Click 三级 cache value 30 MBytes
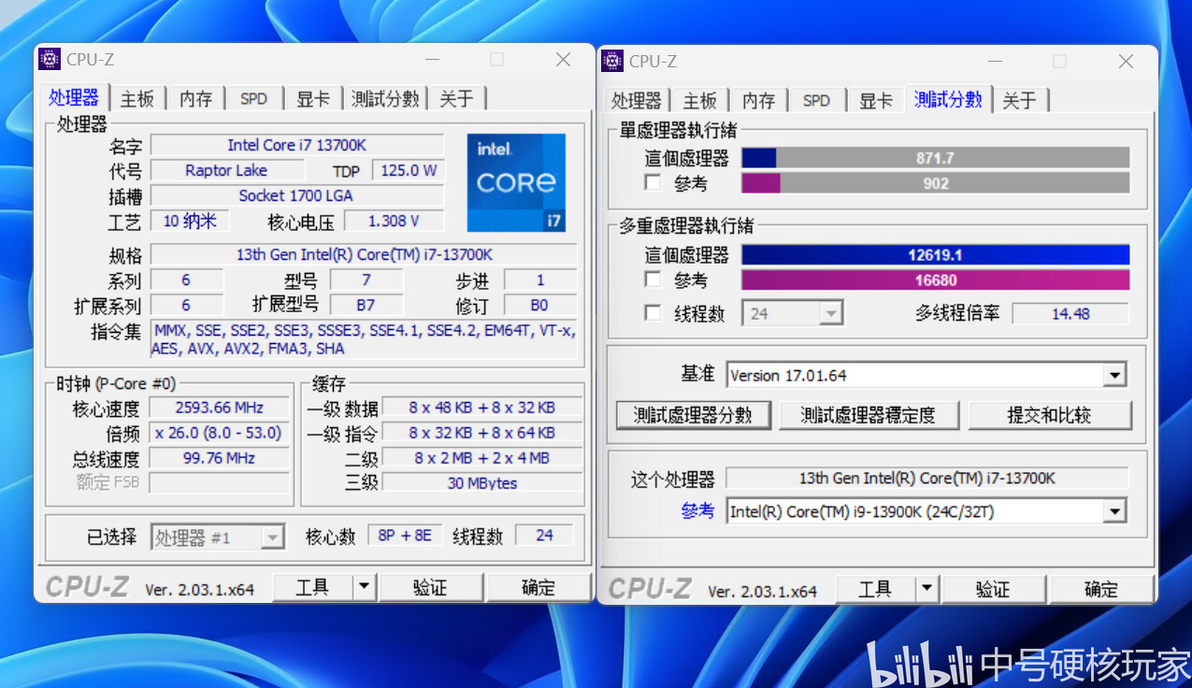Viewport: 1192px width, 688px height. pyautogui.click(x=482, y=483)
